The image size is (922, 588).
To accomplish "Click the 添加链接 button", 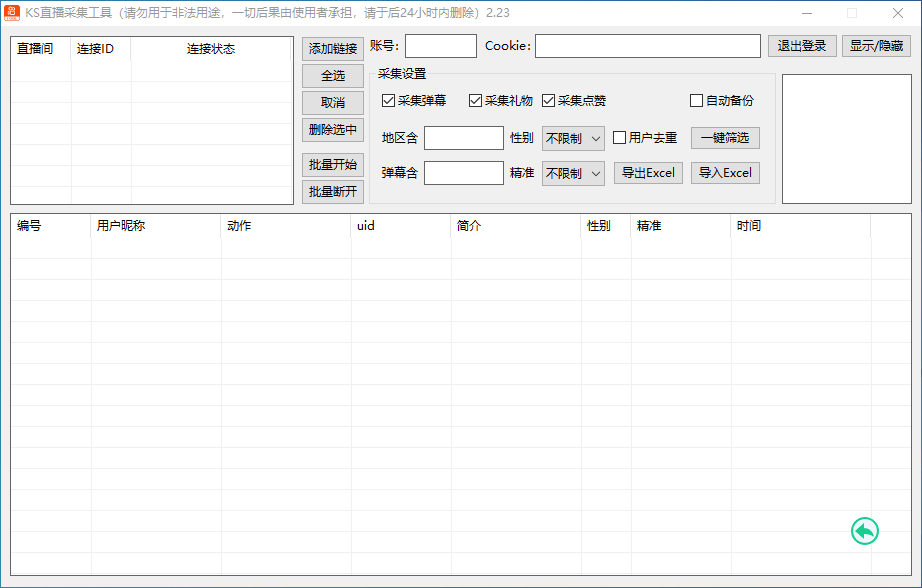I will click(x=332, y=48).
